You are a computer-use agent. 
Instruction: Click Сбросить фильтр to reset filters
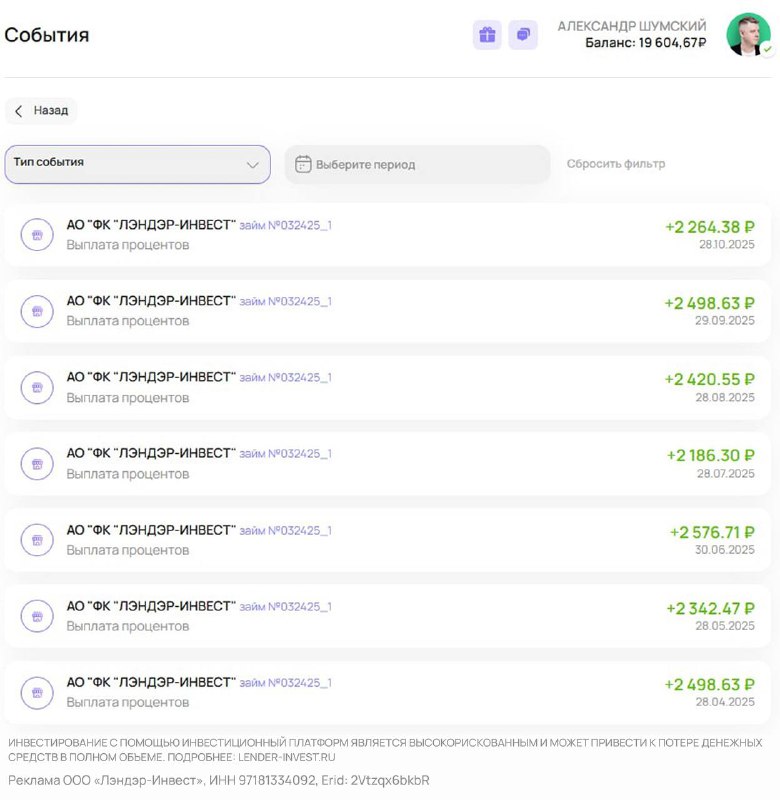click(x=616, y=164)
